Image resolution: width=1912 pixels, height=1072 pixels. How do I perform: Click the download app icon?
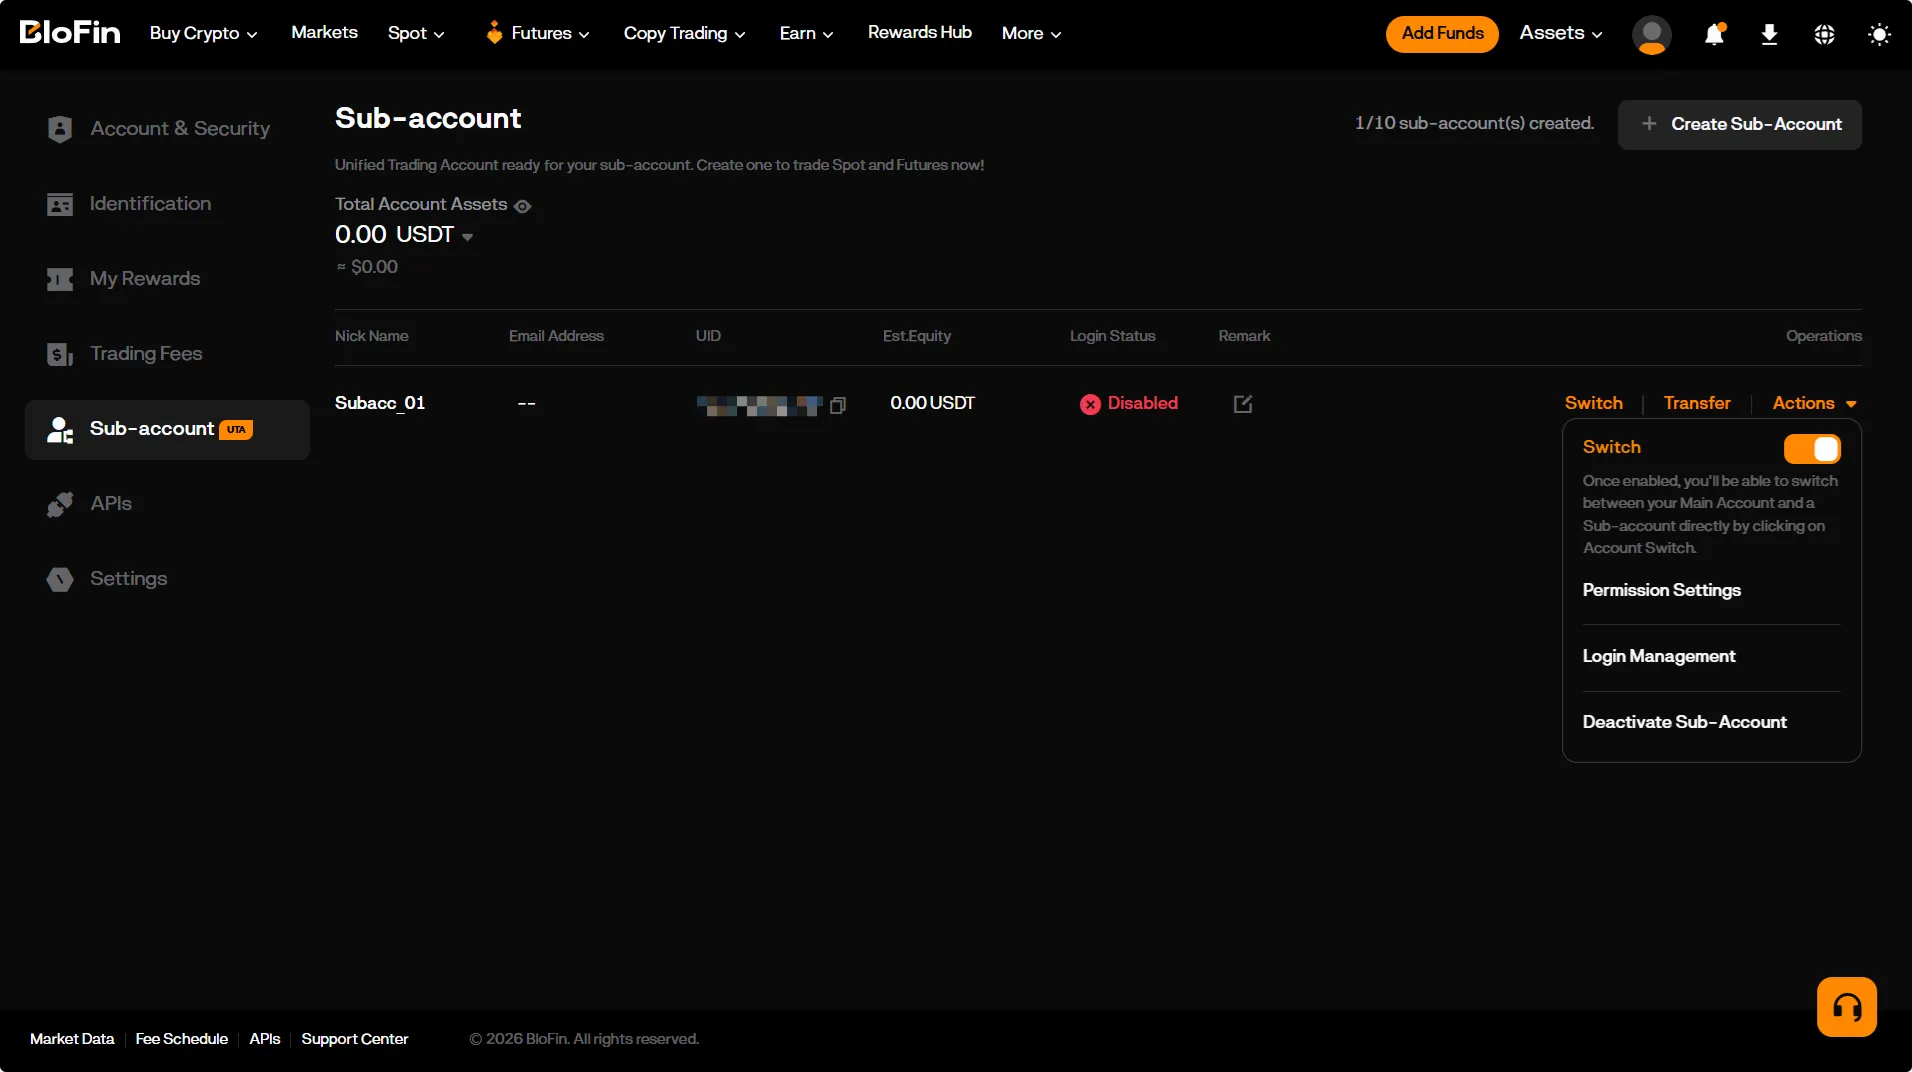[x=1769, y=34]
